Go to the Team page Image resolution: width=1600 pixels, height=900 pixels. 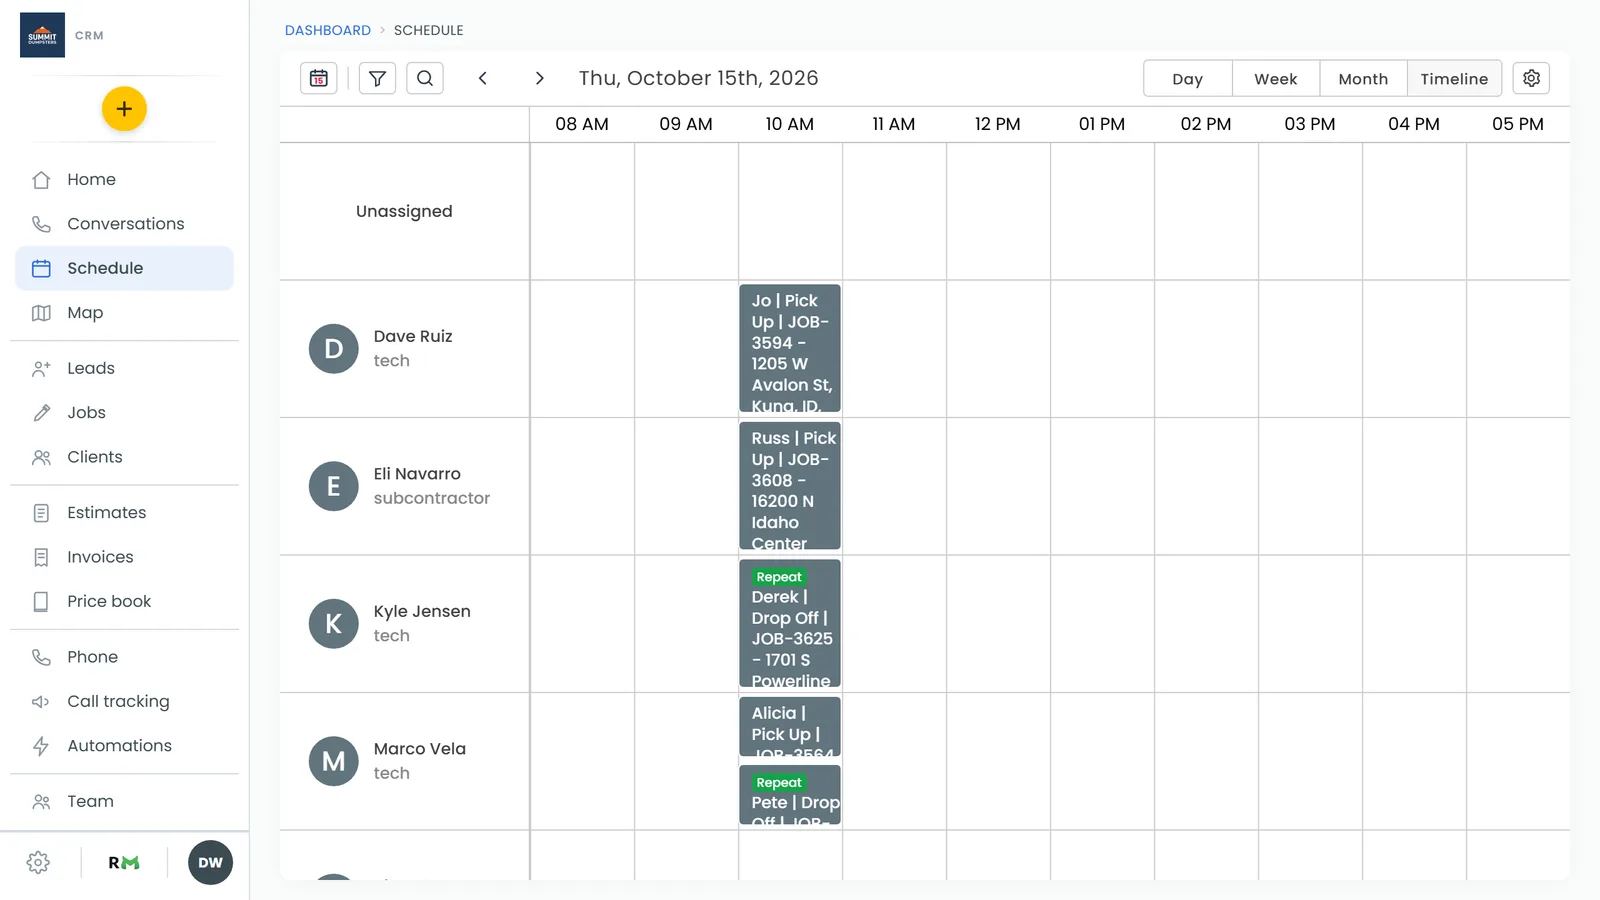[x=124, y=801]
